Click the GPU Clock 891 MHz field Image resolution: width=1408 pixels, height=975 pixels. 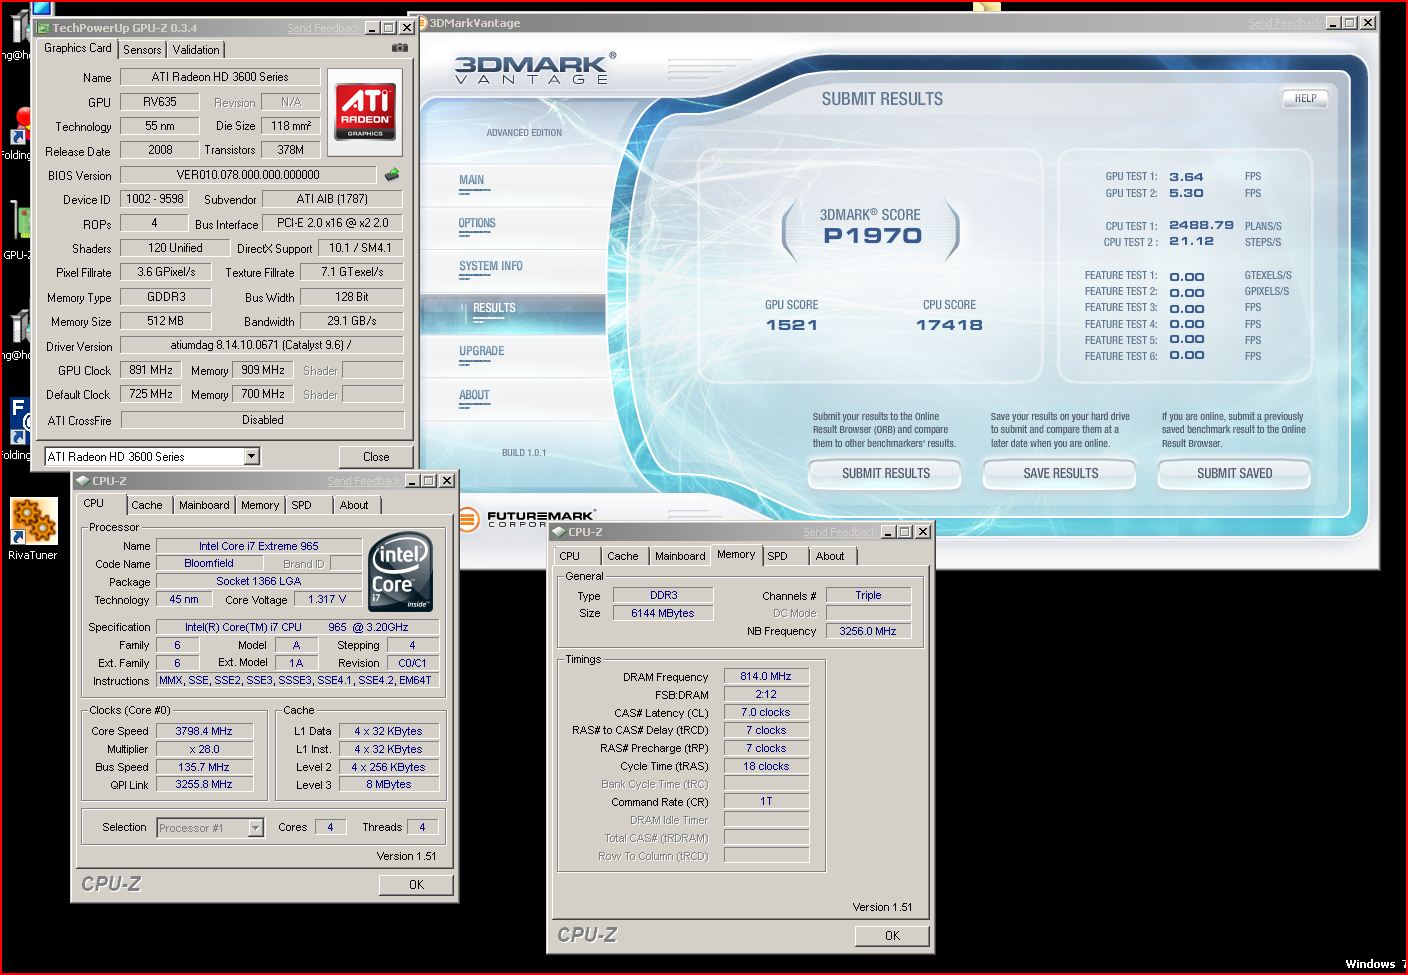[x=151, y=370]
